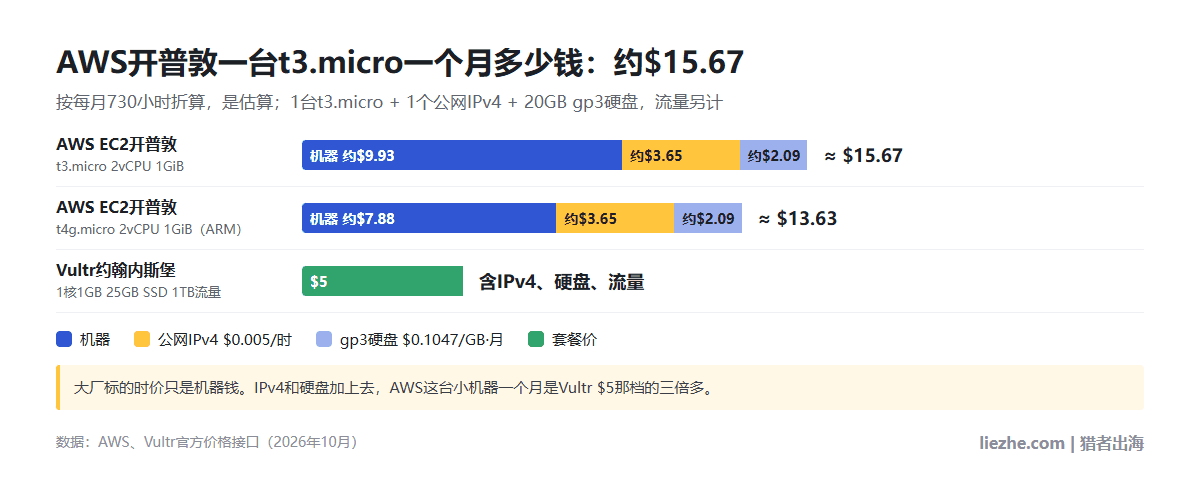Viewport: 1200px width, 497px height.
Task: Click the green Vultr $5 bar
Action: [x=383, y=281]
